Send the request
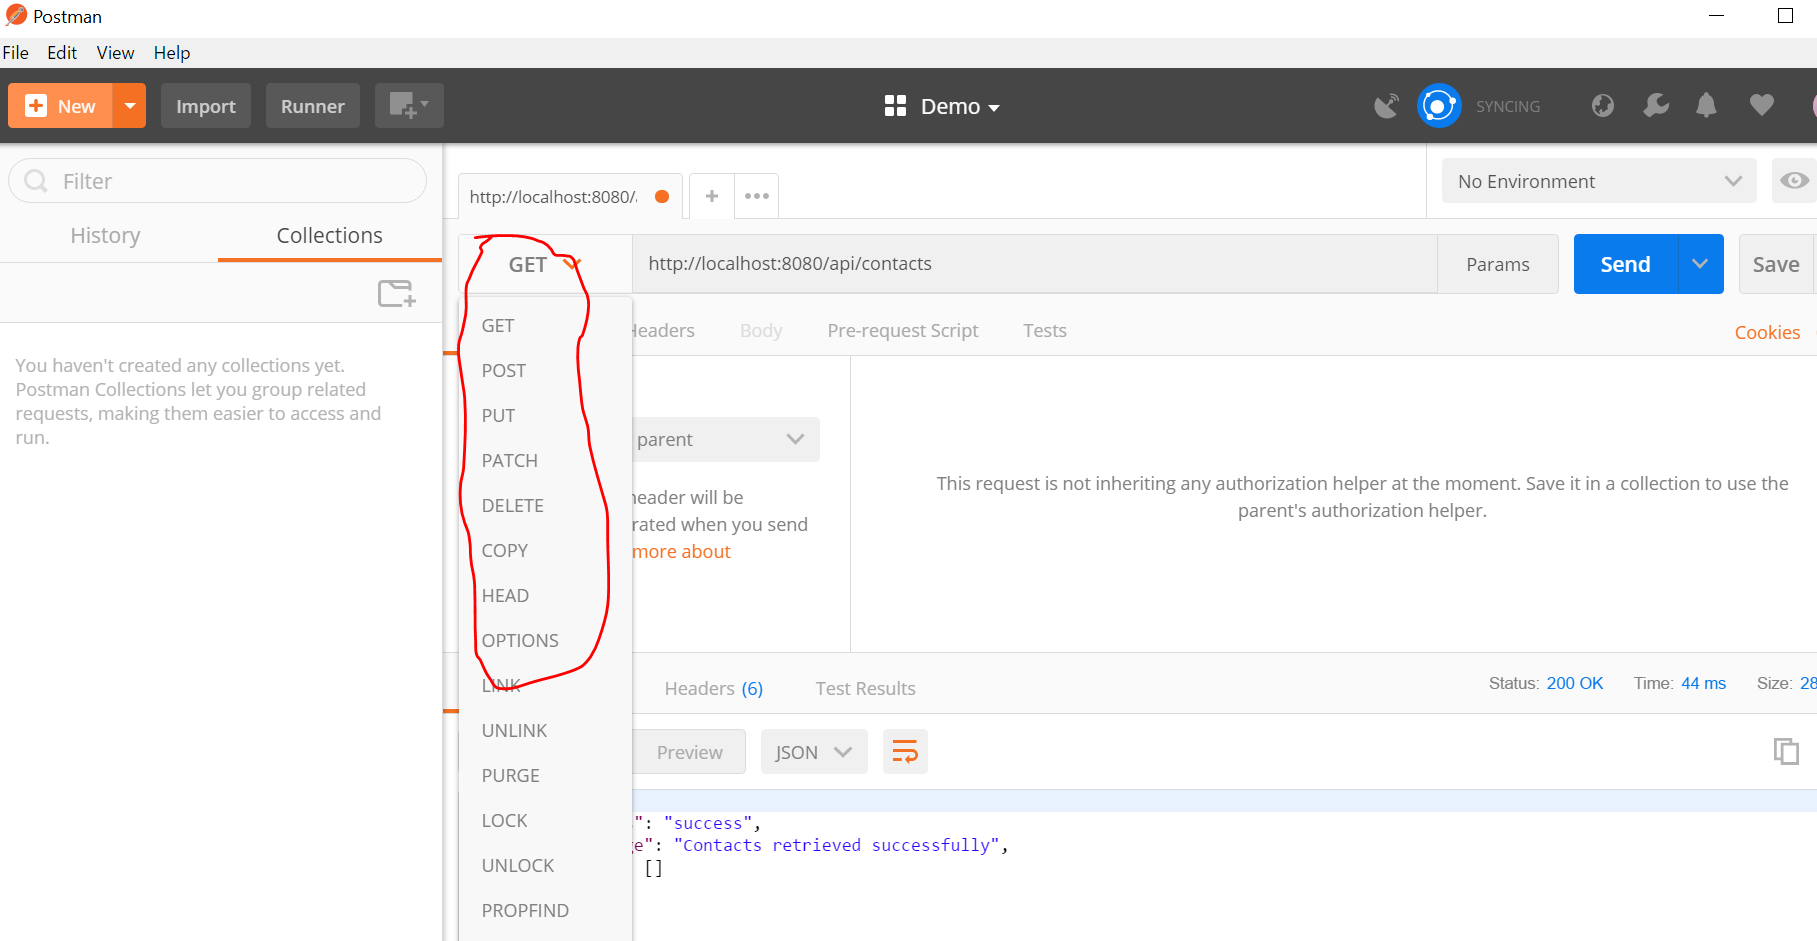This screenshot has height=941, width=1817. click(1626, 264)
